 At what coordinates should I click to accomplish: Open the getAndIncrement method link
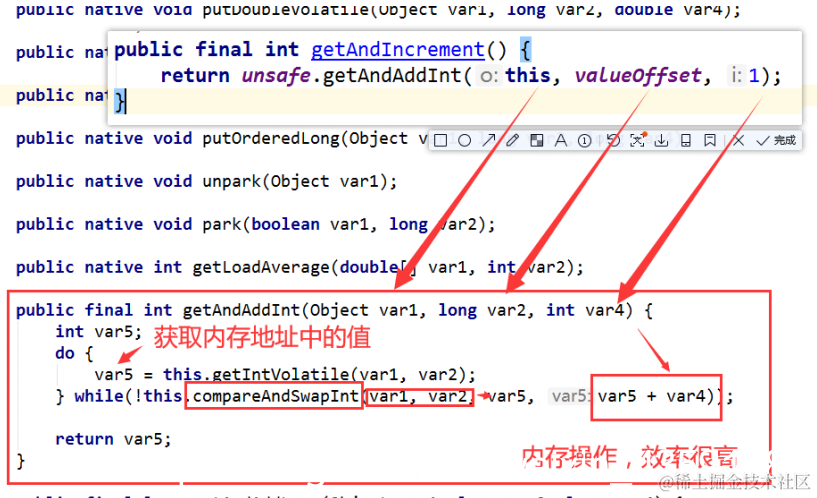[x=398, y=49]
